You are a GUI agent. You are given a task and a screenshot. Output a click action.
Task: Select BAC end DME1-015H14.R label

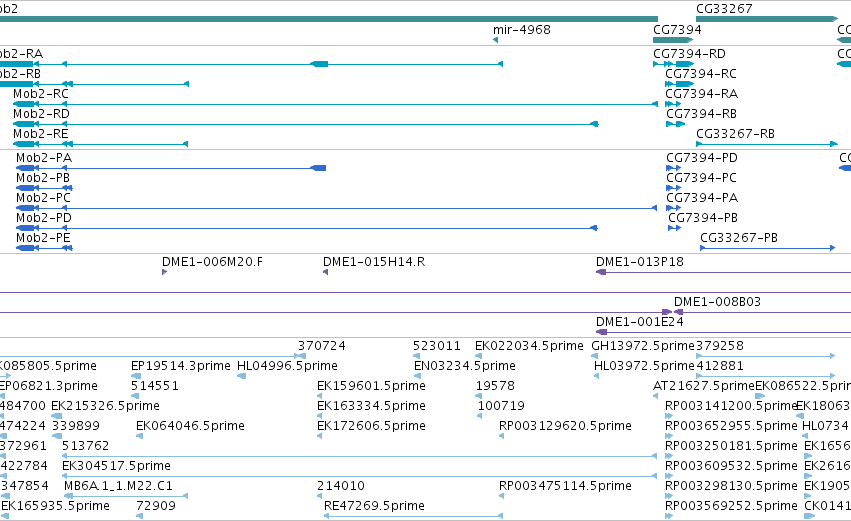click(x=374, y=262)
